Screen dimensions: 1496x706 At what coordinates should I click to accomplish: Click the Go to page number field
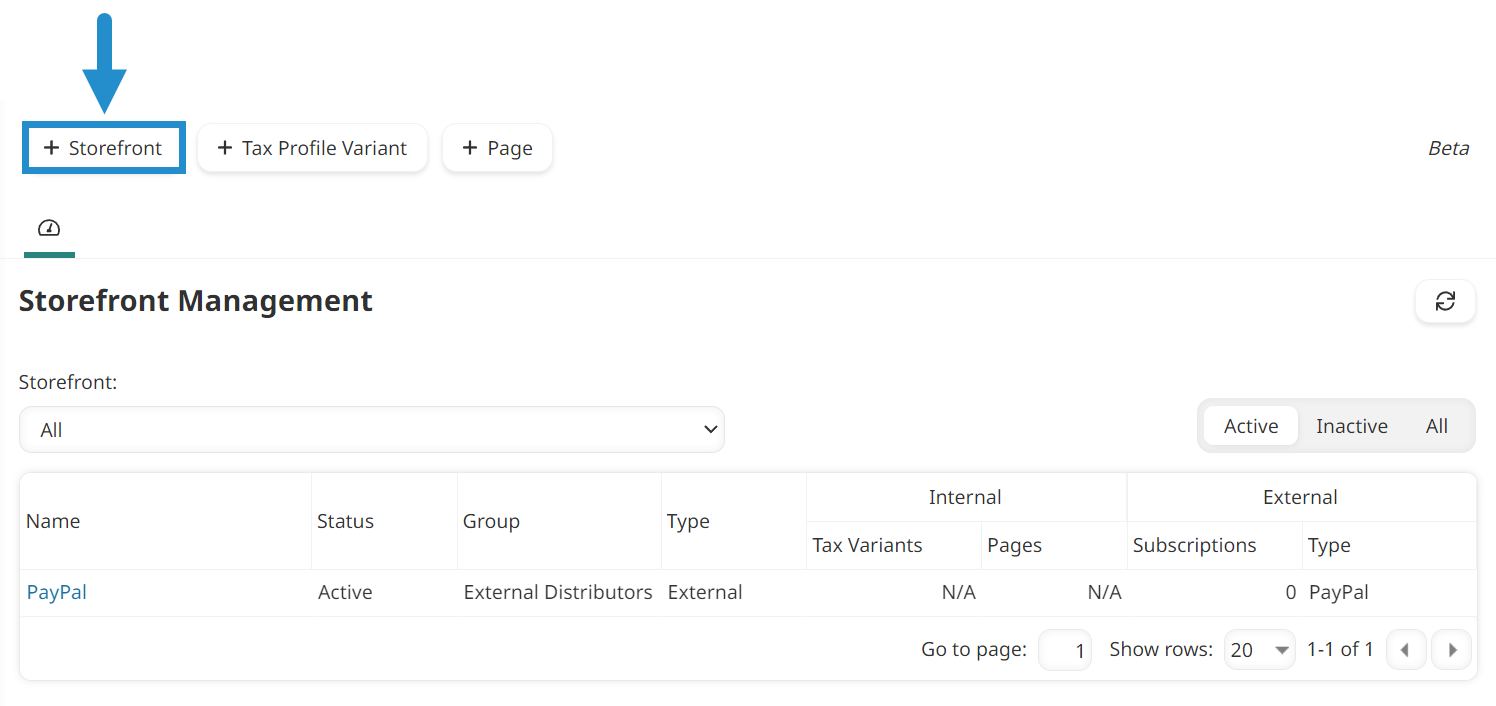pos(1065,649)
